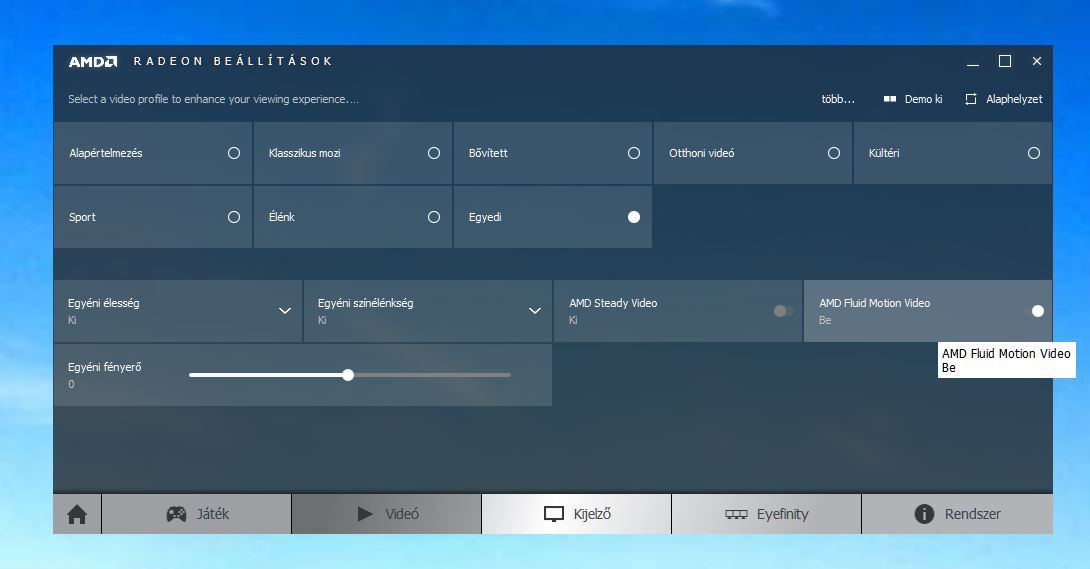1090x569 pixels.
Task: Open the Rendszer tab
Action: click(x=957, y=514)
